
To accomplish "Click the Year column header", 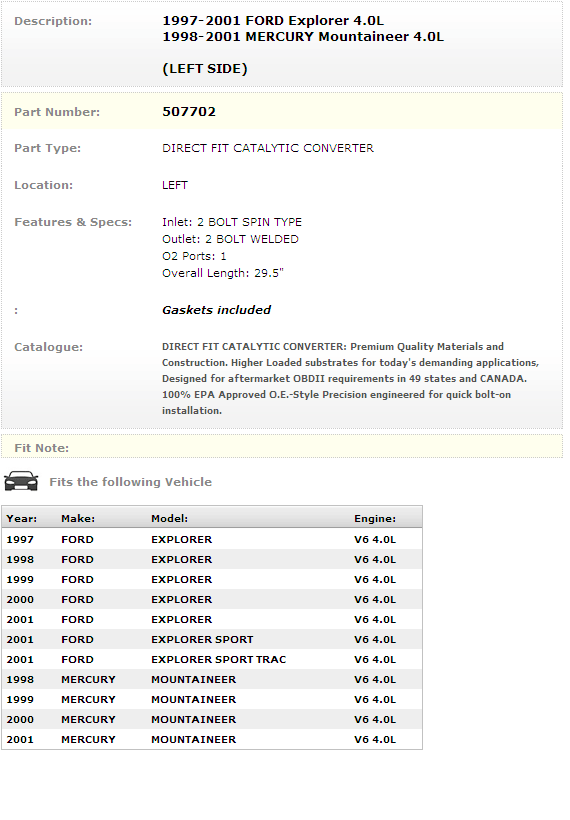I will (21, 518).
